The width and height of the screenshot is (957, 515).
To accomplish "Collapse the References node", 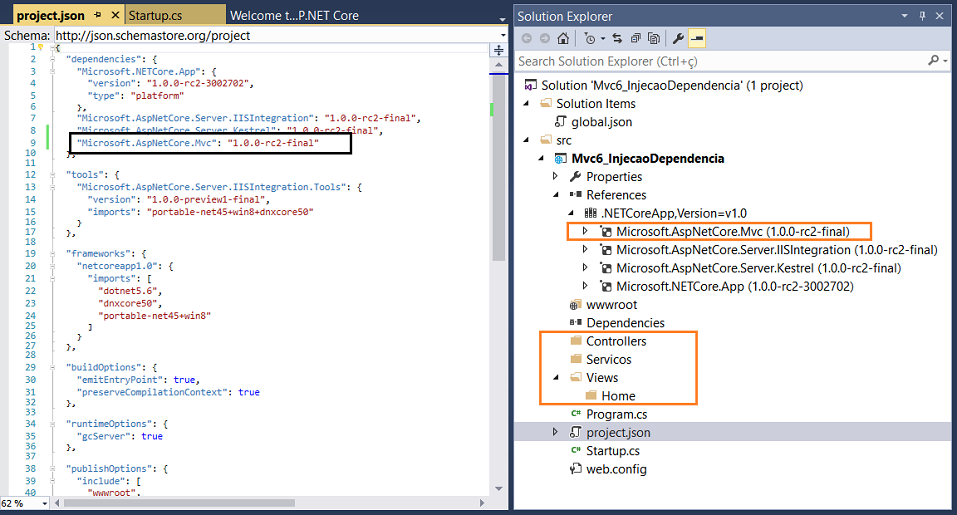I will tap(556, 195).
